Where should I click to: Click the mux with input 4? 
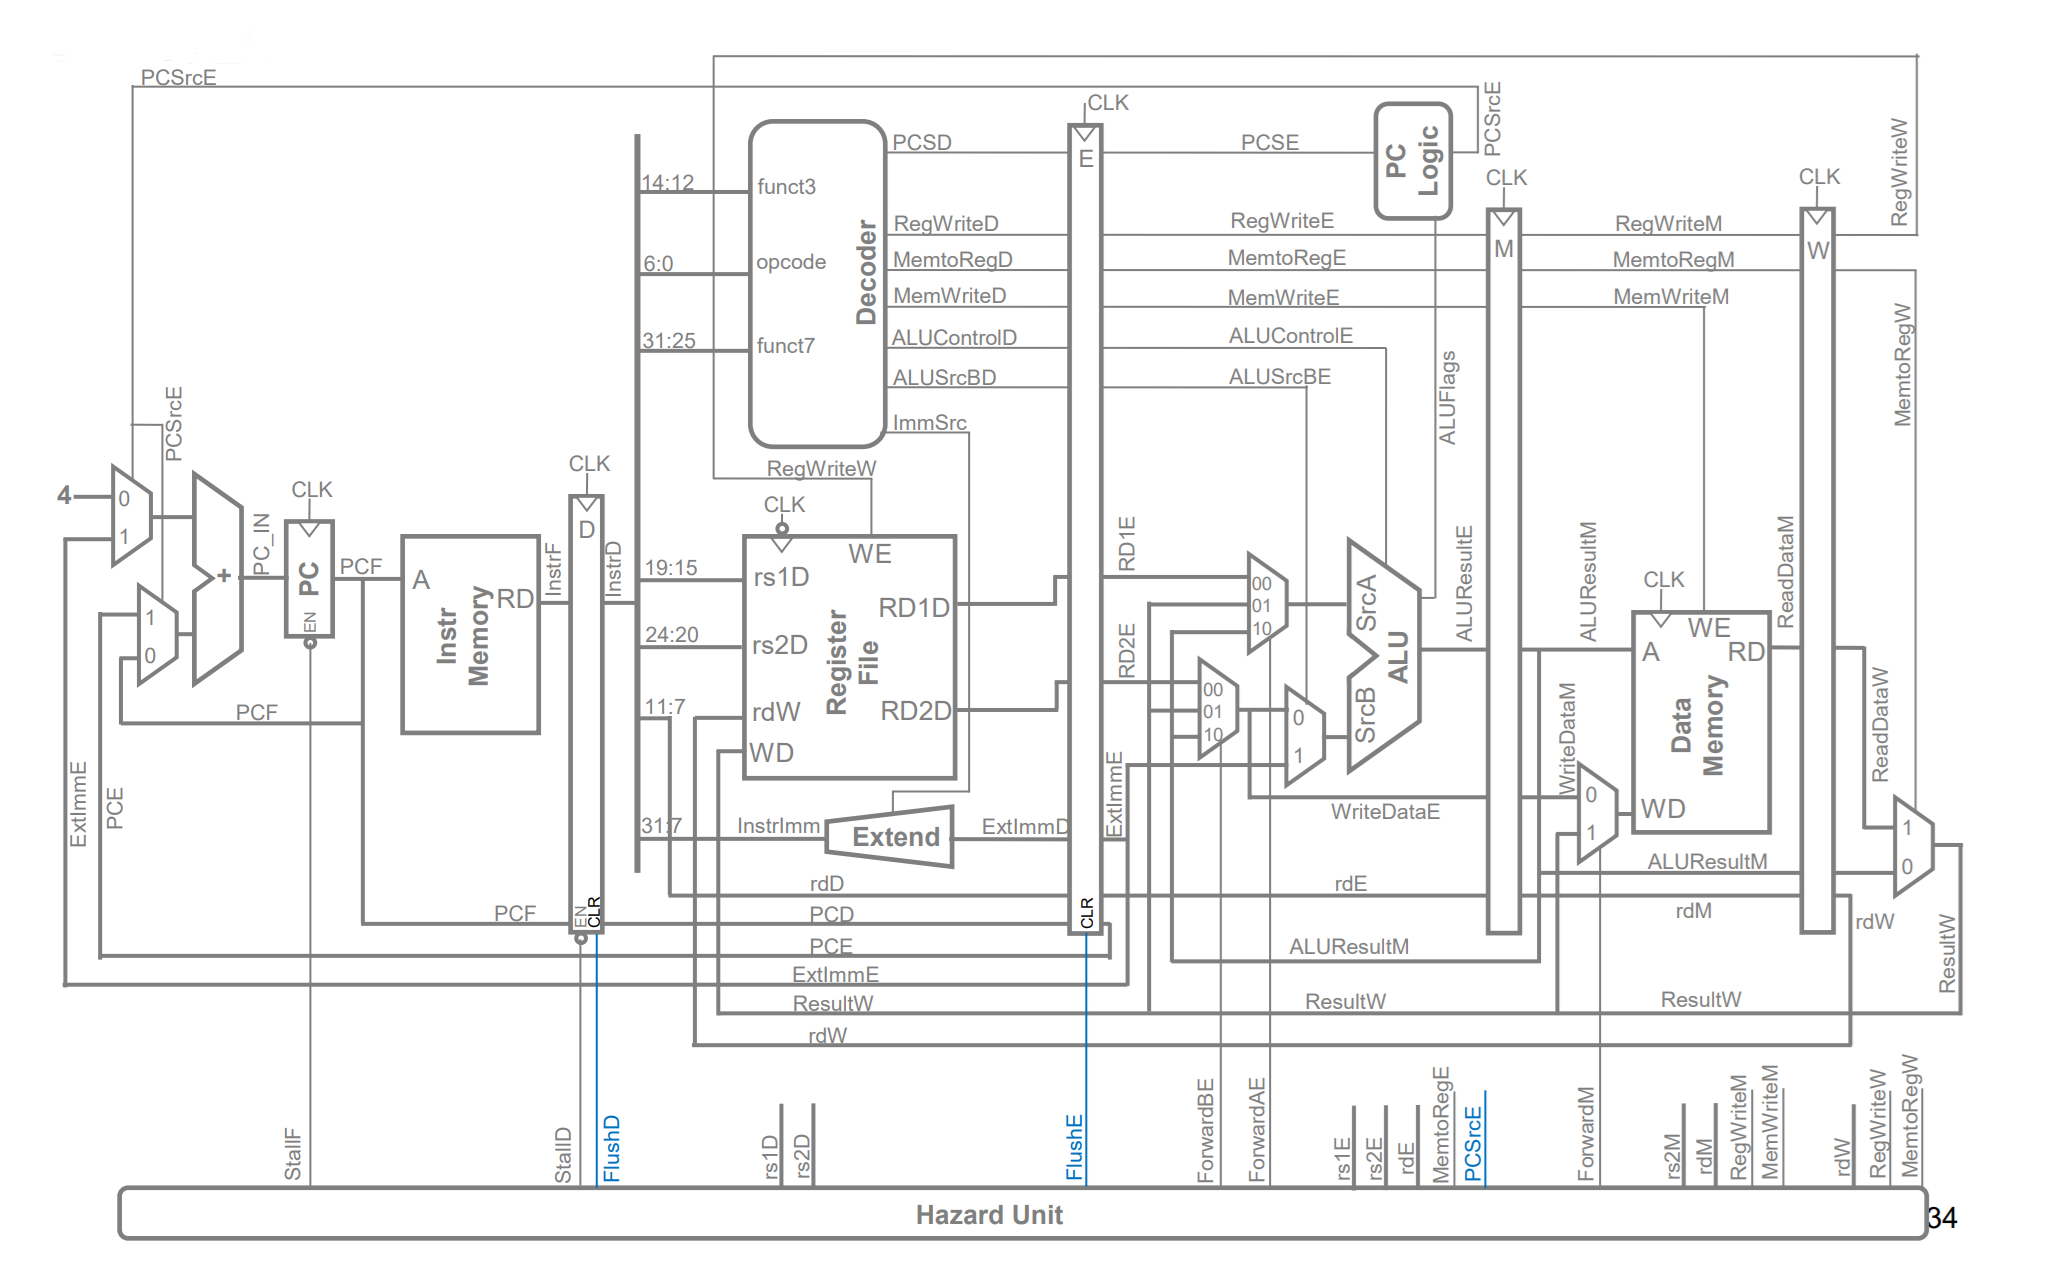click(x=131, y=515)
